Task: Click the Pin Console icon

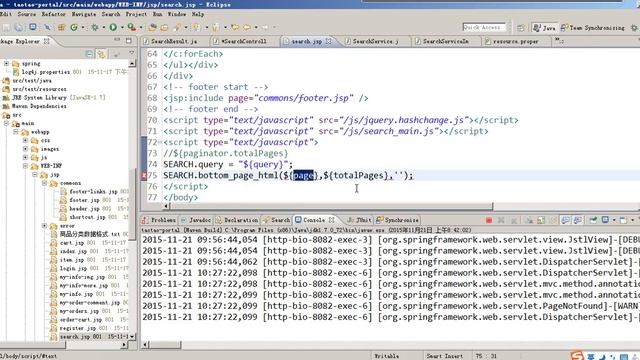Action: coord(593,220)
